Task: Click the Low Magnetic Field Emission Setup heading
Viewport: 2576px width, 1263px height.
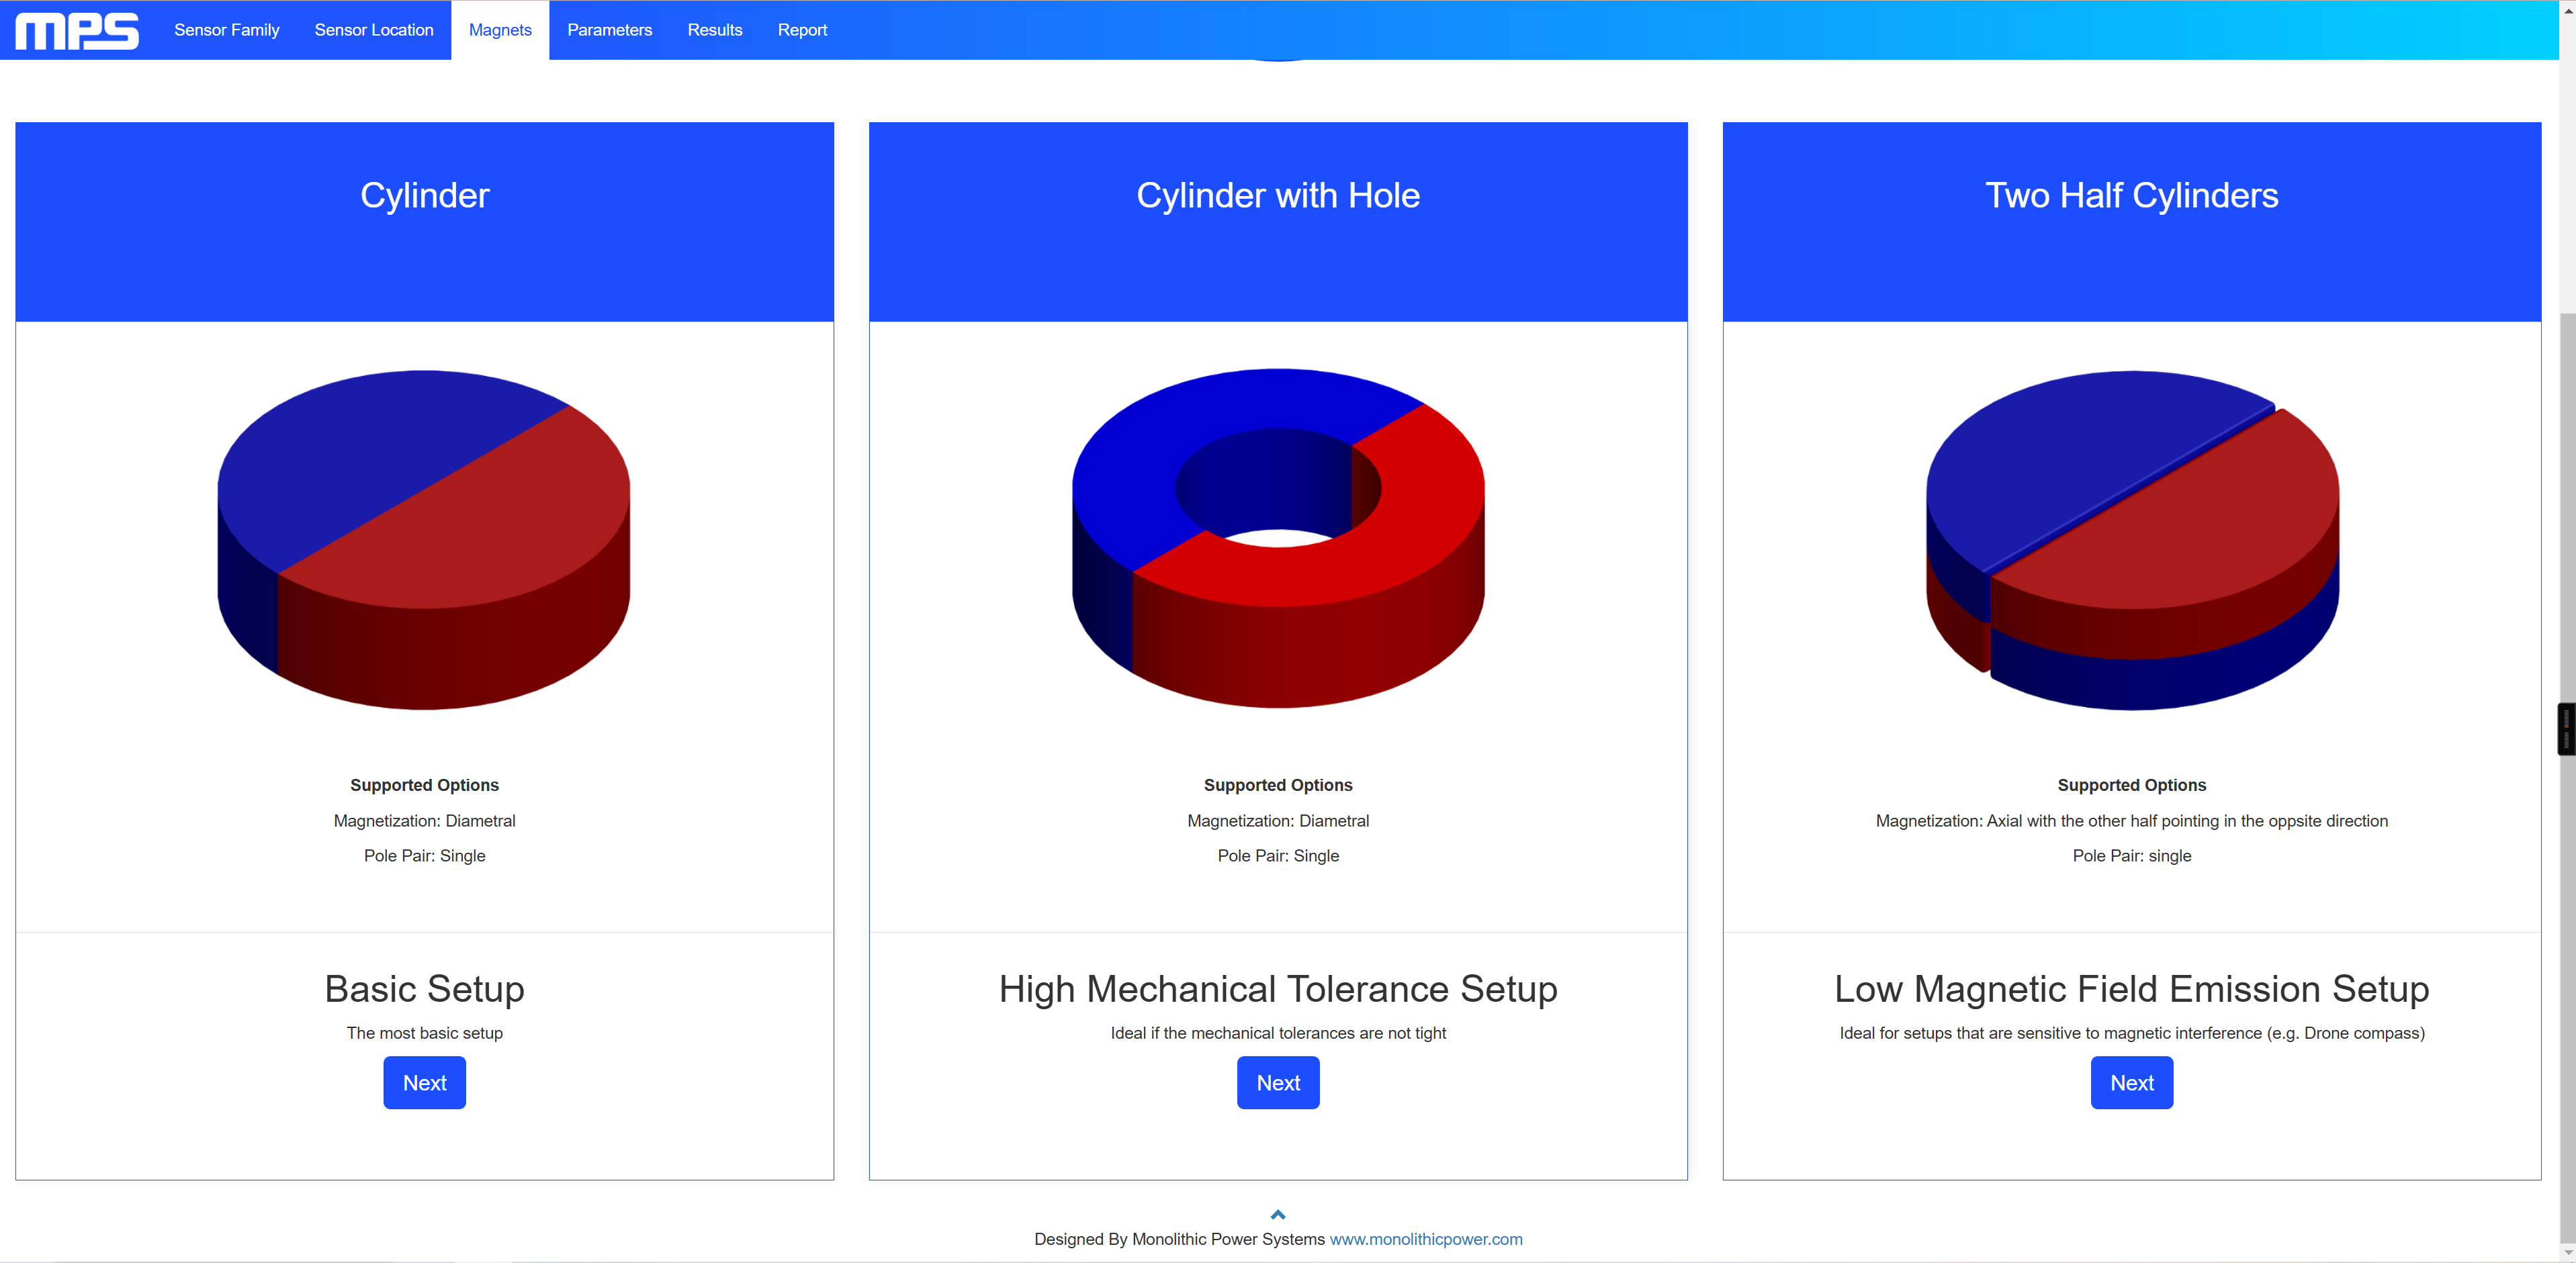Action: click(2131, 989)
